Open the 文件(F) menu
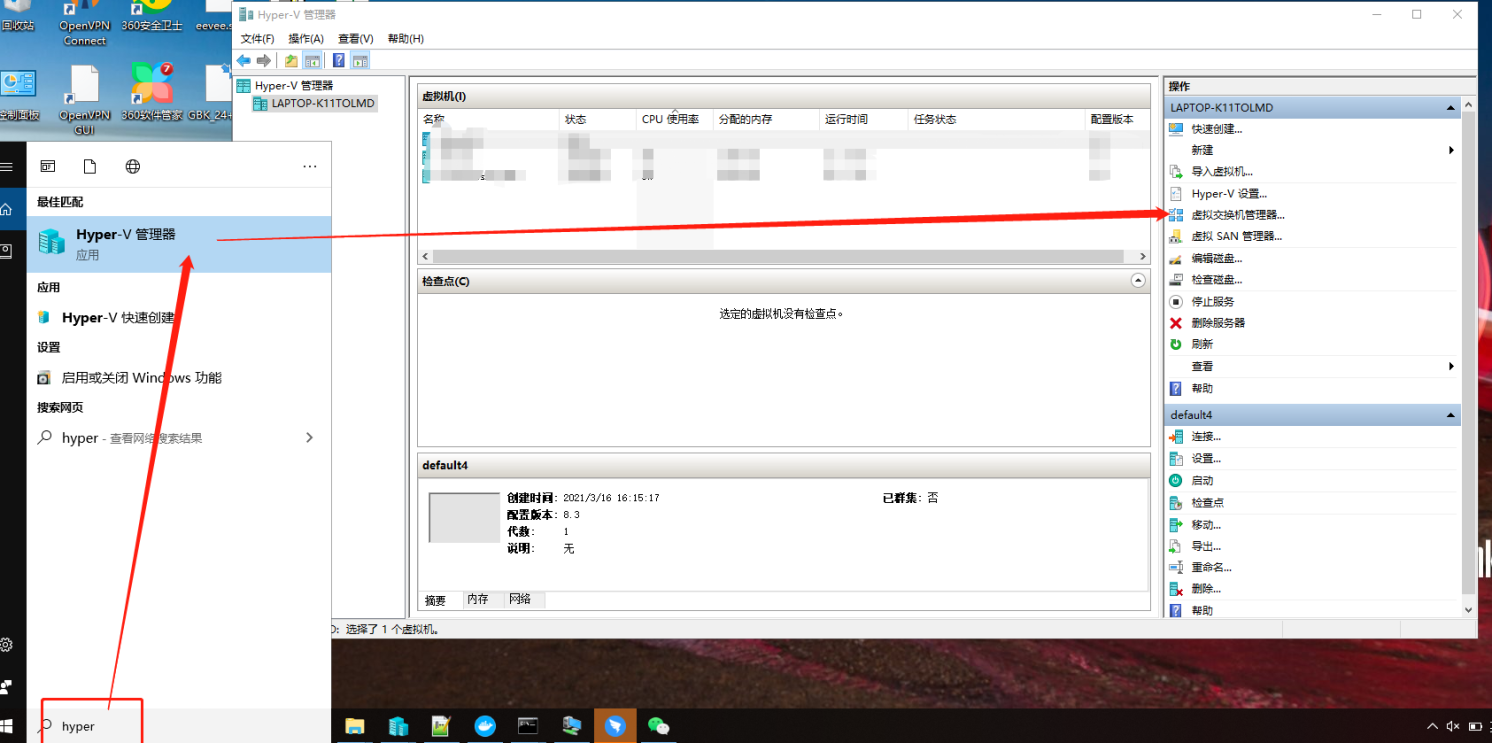Screen dimensions: 1492x743 pyautogui.click(x=257, y=38)
